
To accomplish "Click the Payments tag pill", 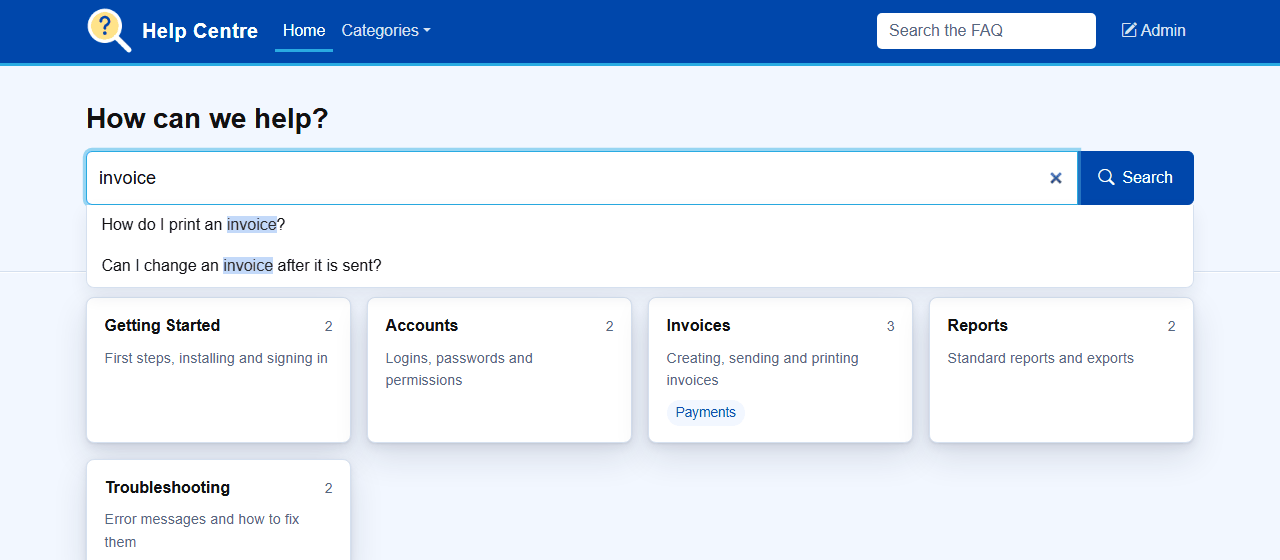I will pyautogui.click(x=705, y=412).
